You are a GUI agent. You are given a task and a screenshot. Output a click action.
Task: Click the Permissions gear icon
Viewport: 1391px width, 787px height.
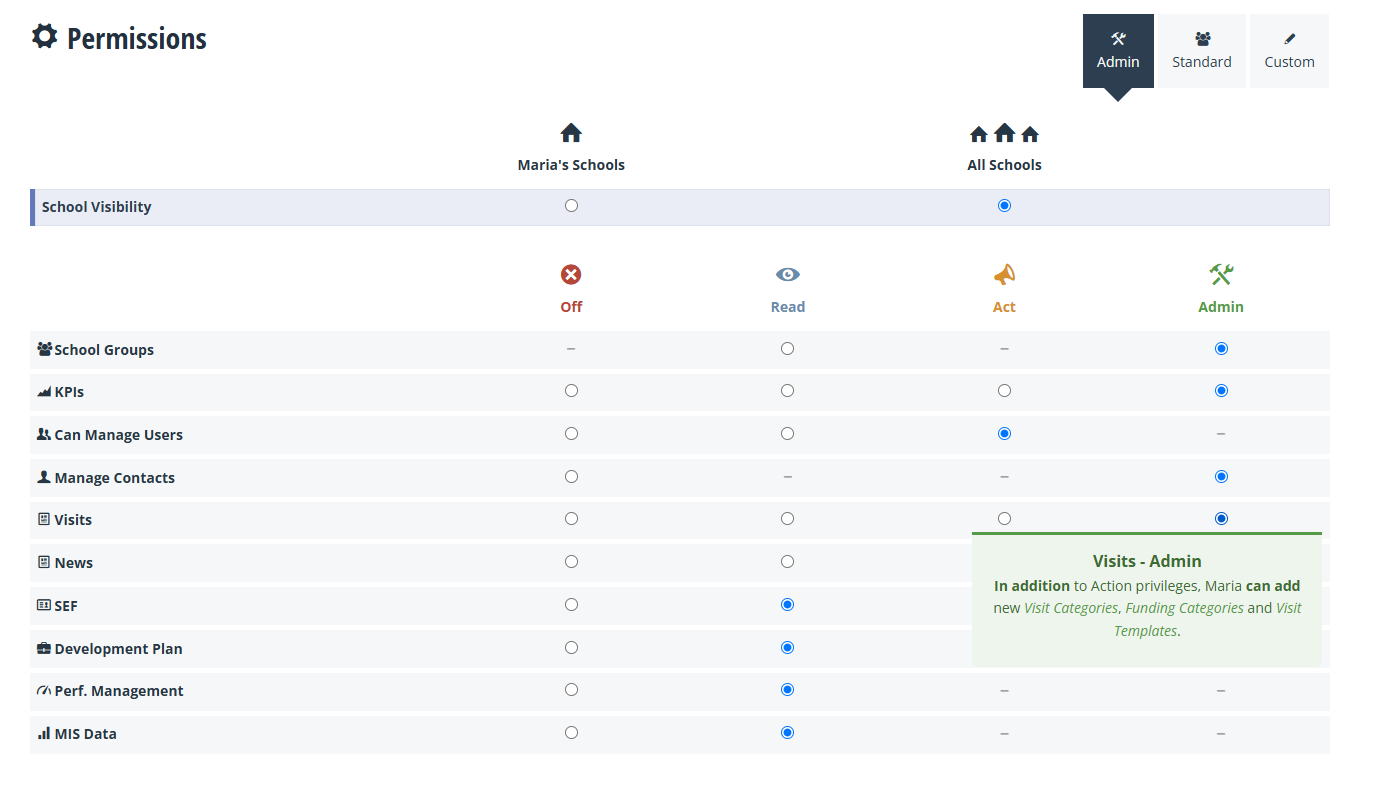point(44,37)
